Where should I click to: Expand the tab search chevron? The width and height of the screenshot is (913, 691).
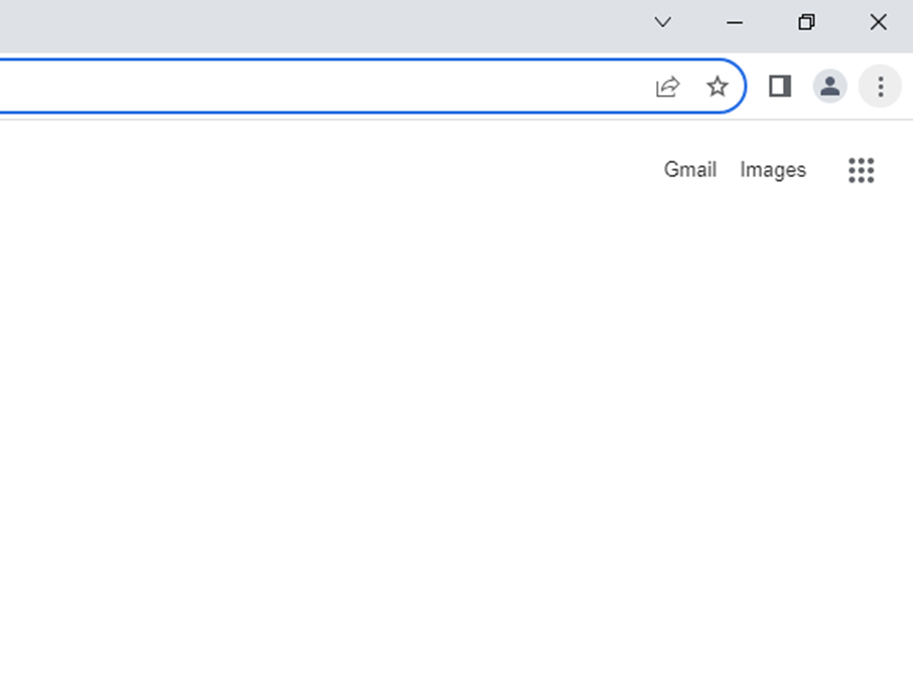click(662, 22)
